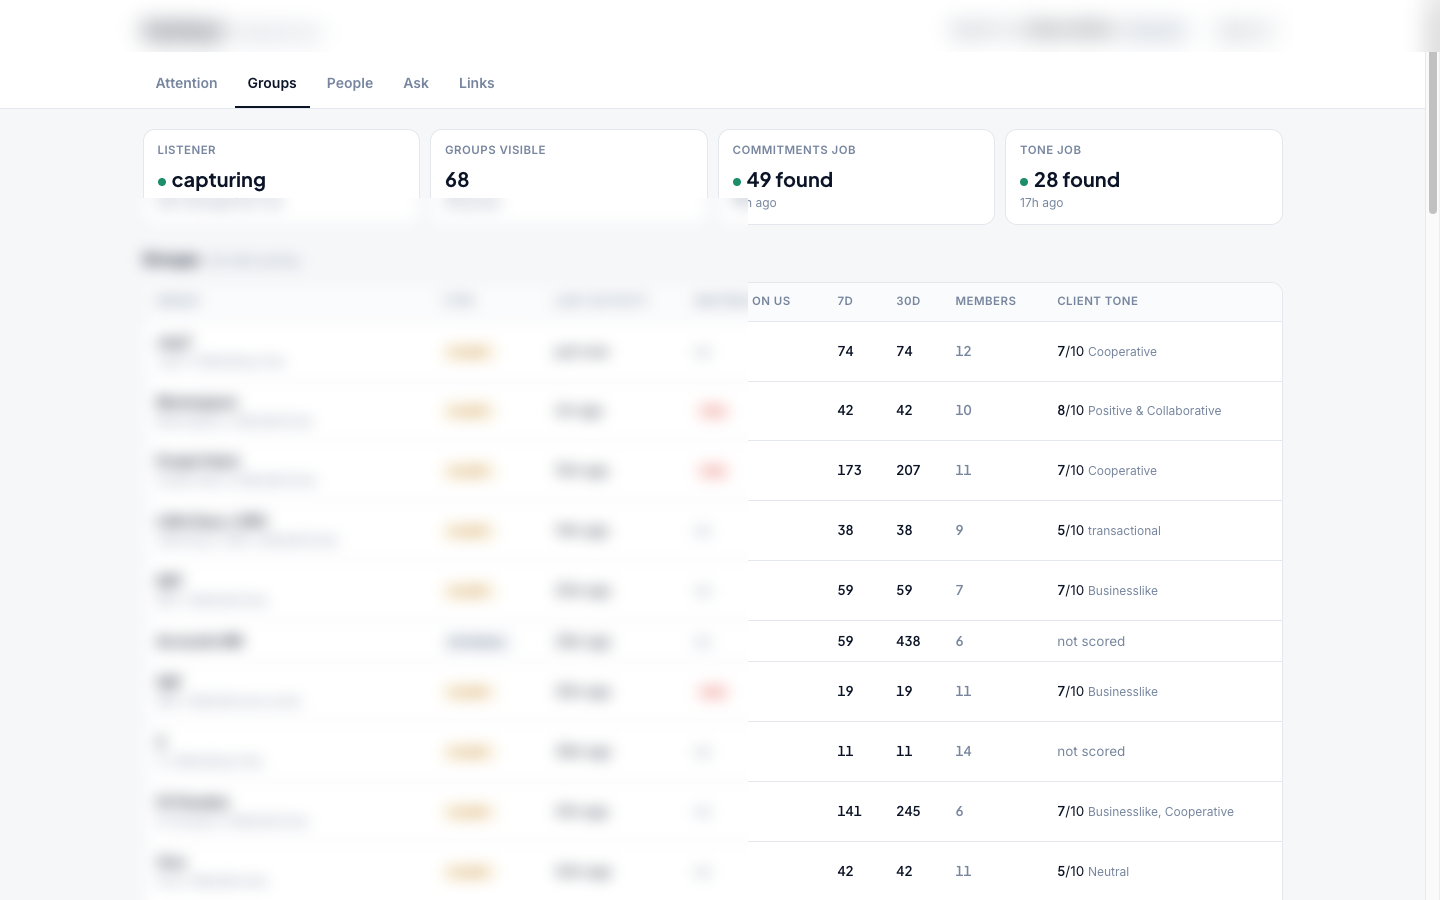Click the ON US column header
The height and width of the screenshot is (900, 1440).
(771, 301)
